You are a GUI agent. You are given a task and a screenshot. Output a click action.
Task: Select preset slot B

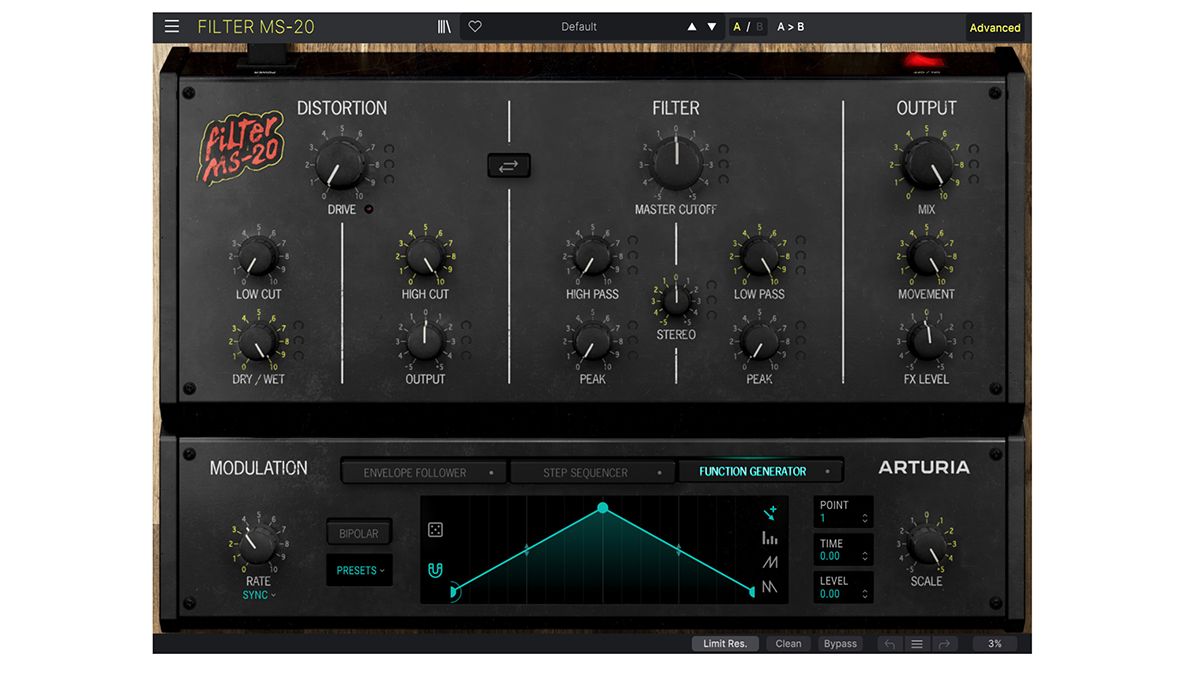pos(759,27)
